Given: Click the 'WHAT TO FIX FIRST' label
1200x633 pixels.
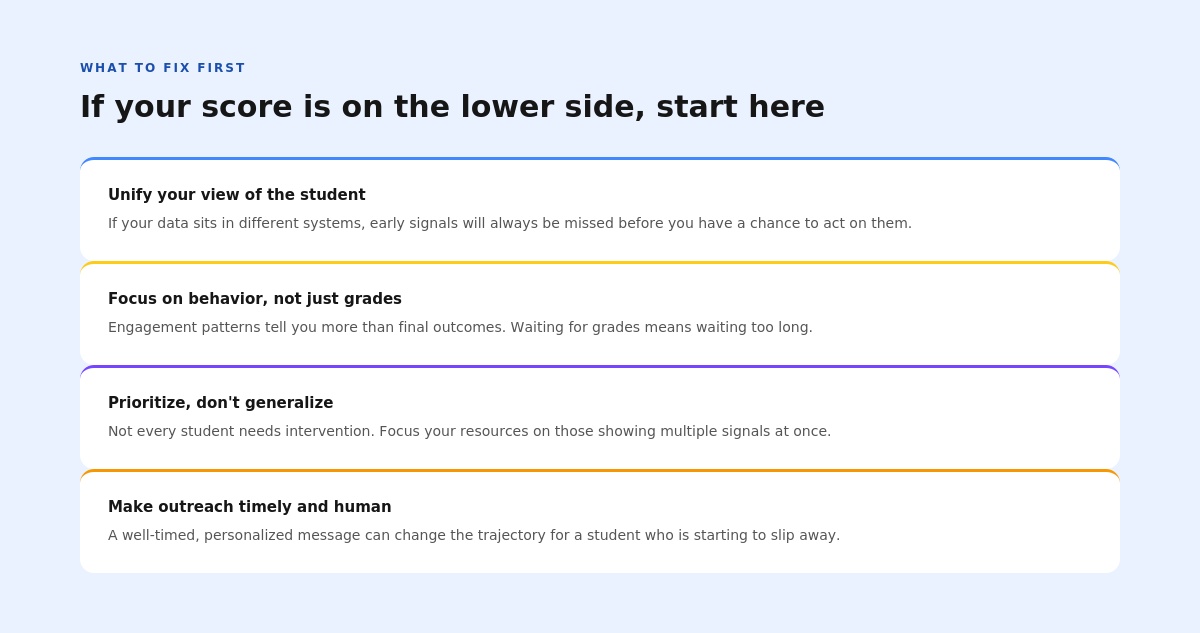Looking at the screenshot, I should tap(163, 68).
